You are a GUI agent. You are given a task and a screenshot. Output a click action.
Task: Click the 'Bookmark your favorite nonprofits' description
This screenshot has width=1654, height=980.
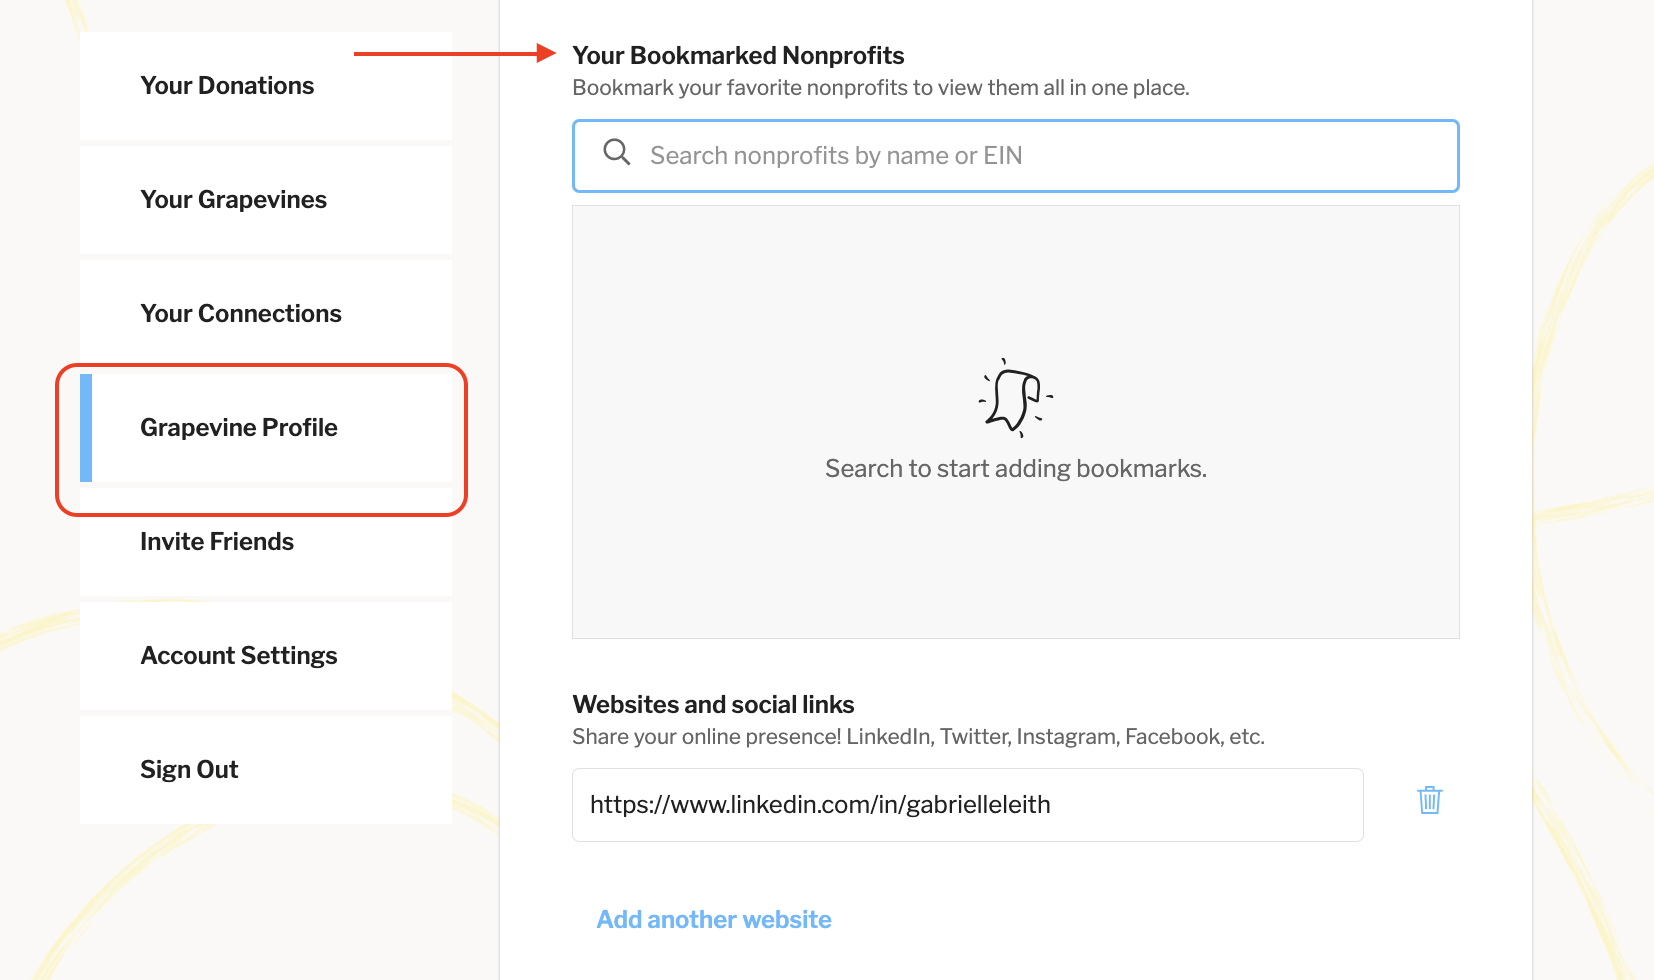click(880, 88)
